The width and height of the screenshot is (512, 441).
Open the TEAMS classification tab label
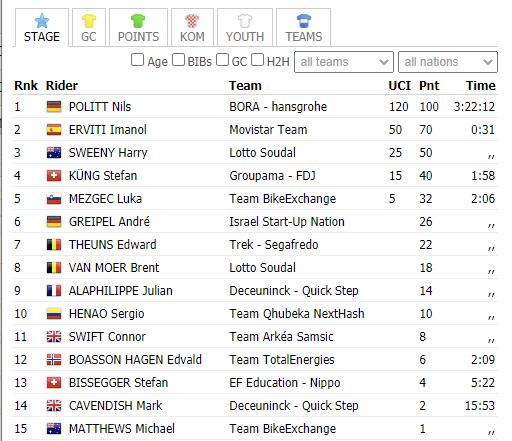coord(304,37)
